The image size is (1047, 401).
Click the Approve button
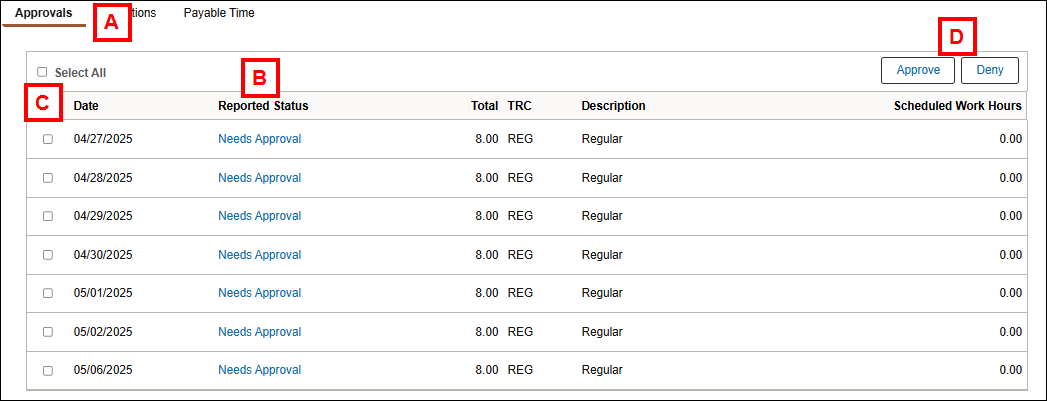(918, 70)
